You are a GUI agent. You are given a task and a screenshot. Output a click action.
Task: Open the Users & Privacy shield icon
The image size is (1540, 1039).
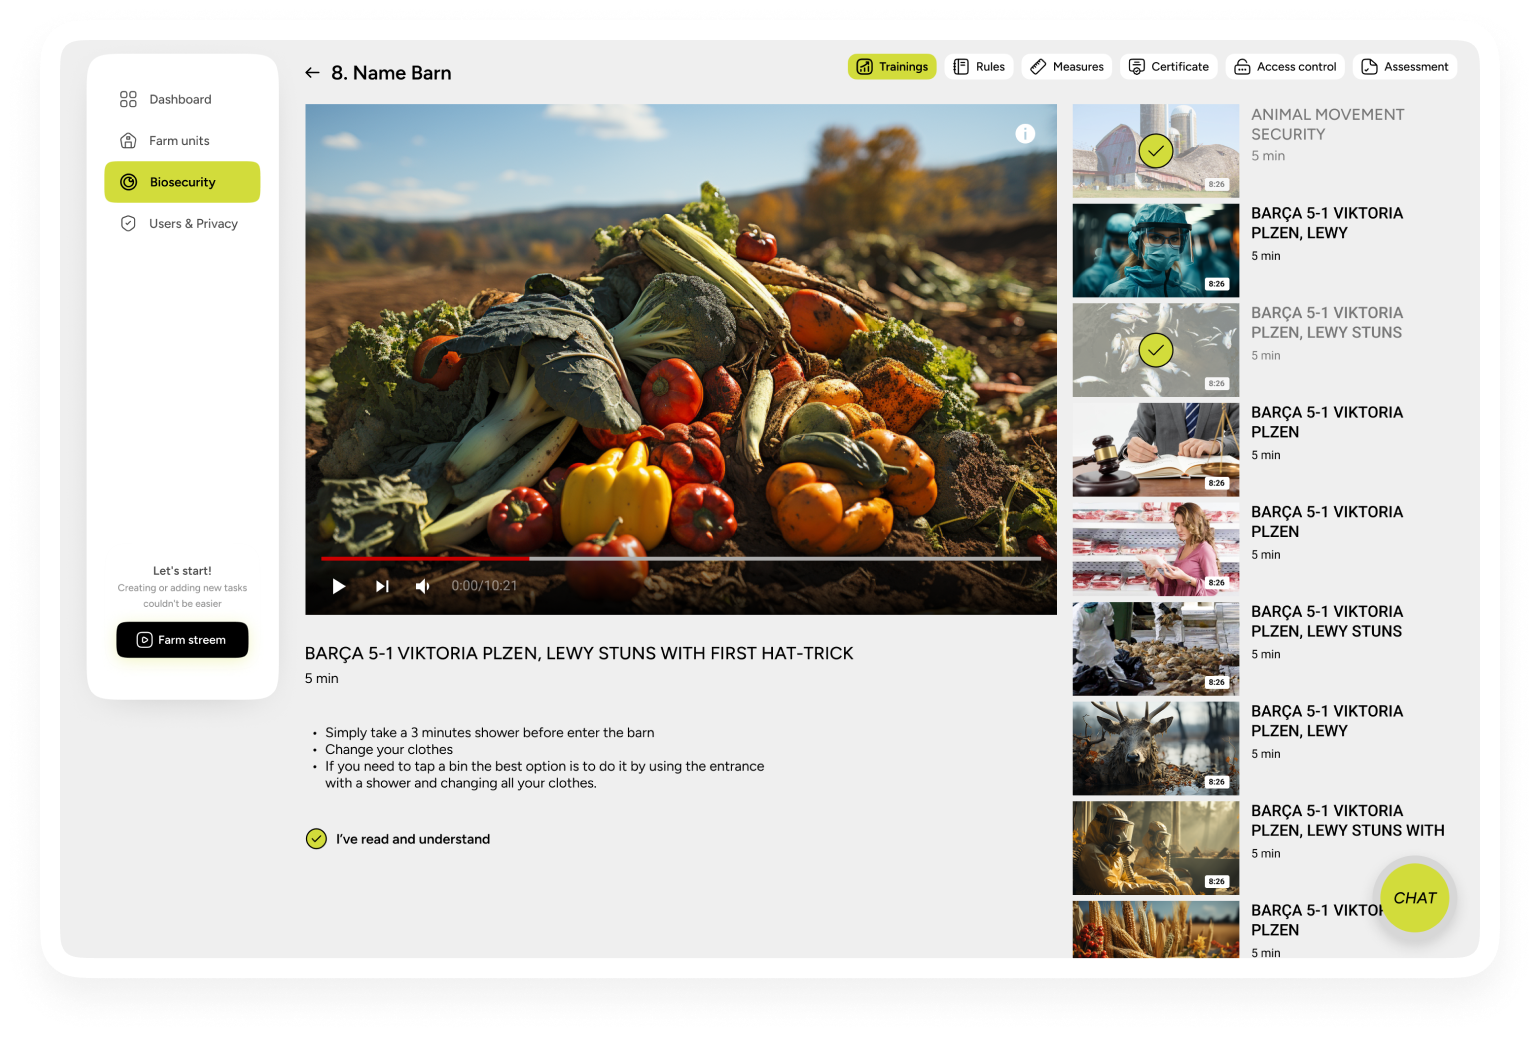[128, 224]
